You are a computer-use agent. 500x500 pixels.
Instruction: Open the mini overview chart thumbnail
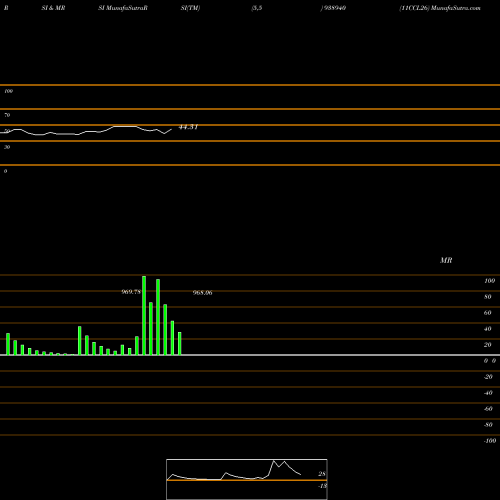pos(247,479)
